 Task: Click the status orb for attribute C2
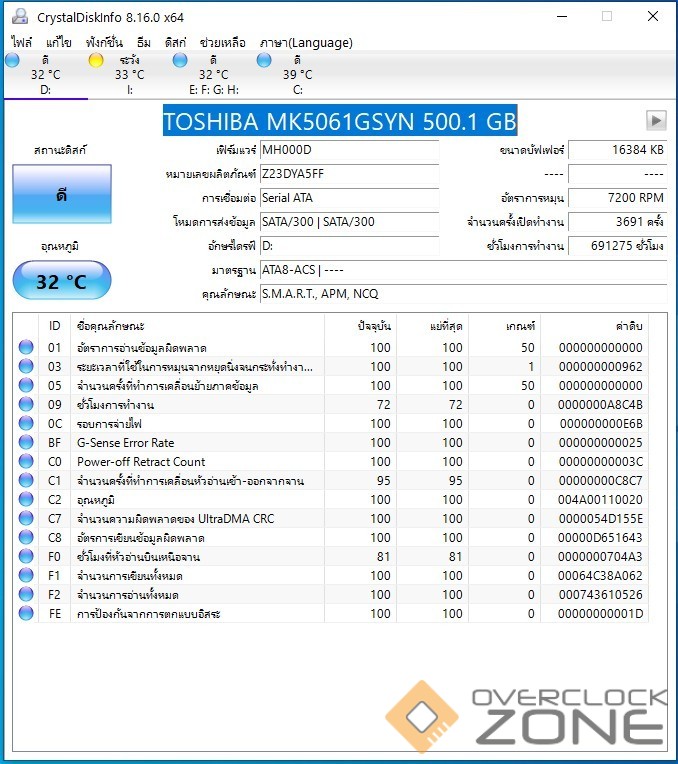pos(26,499)
